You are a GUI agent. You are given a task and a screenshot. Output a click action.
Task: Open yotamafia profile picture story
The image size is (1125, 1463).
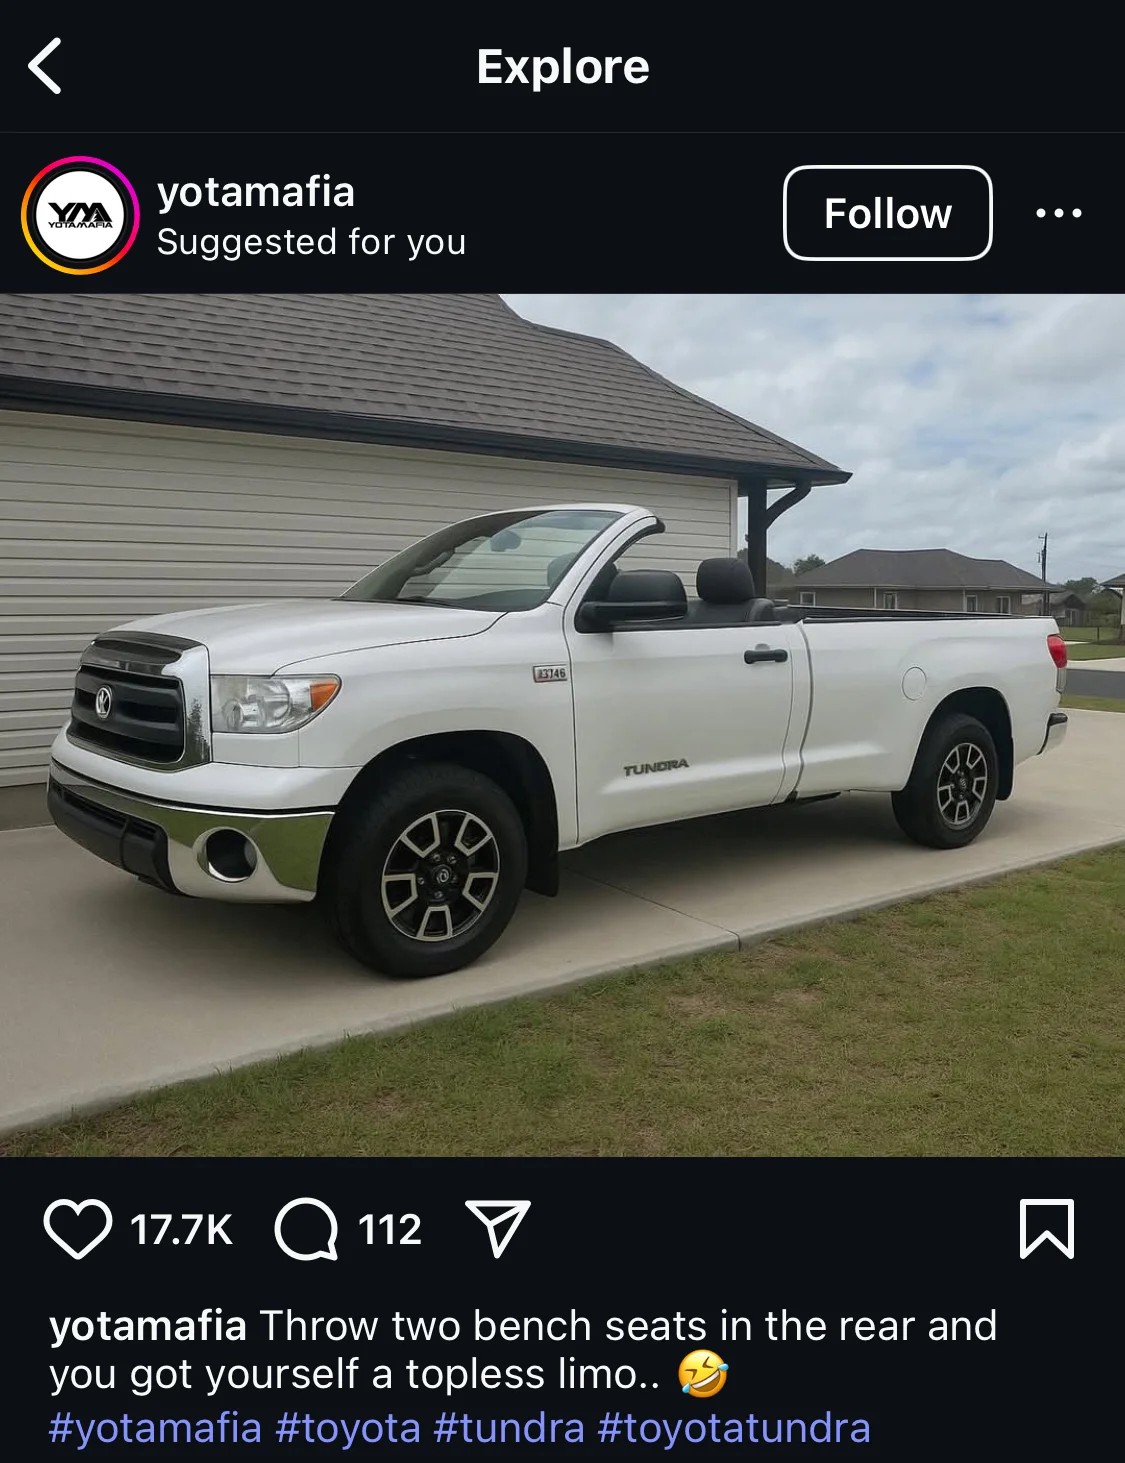coord(80,215)
